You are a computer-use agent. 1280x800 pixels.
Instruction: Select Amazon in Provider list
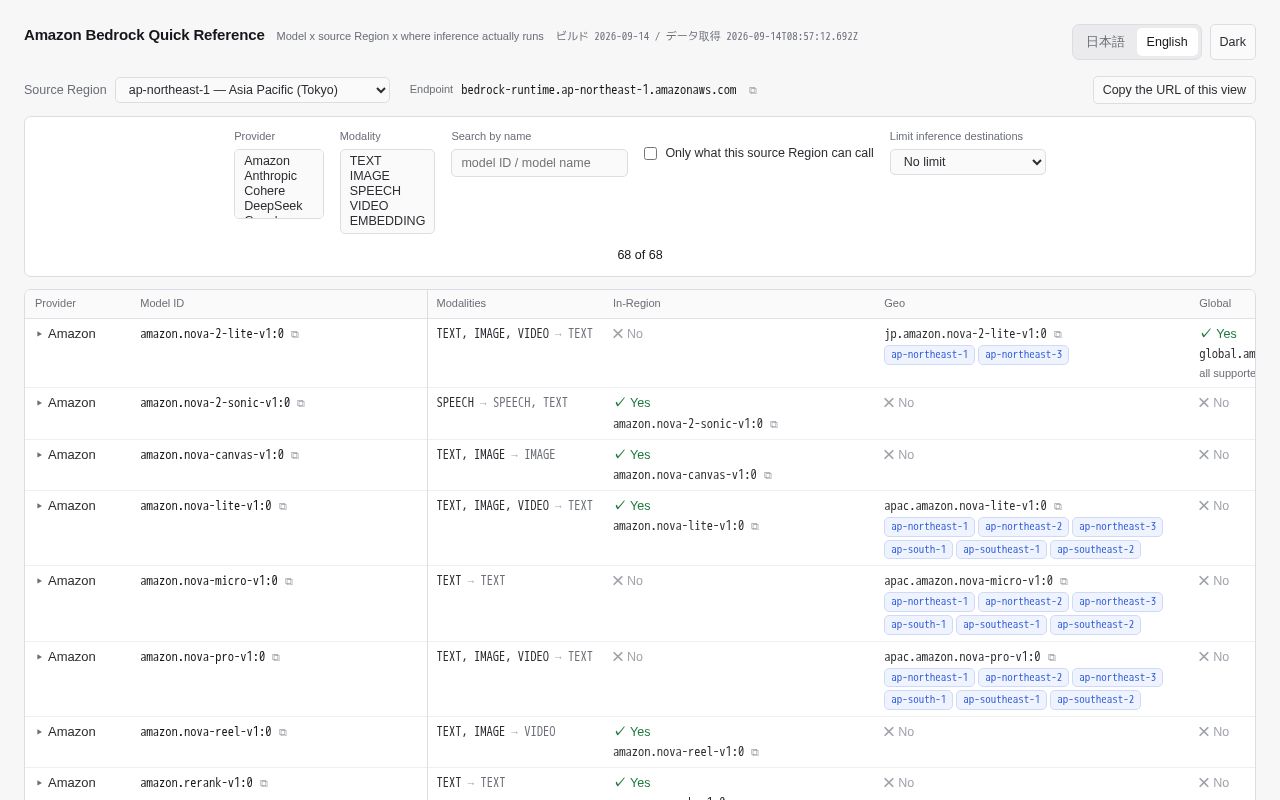[x=278, y=161]
